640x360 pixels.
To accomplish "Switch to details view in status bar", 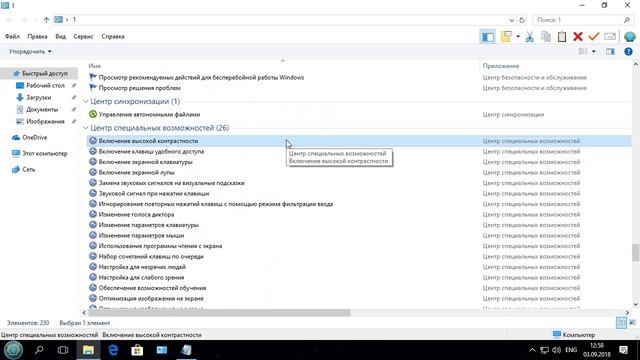I will point(621,322).
